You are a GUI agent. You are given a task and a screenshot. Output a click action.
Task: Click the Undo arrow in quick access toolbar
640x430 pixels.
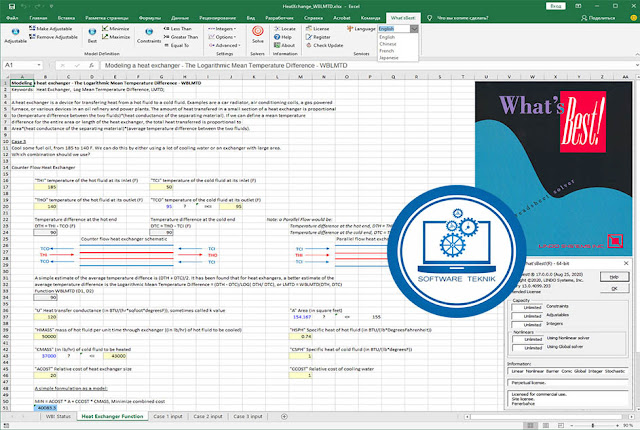pos(24,6)
